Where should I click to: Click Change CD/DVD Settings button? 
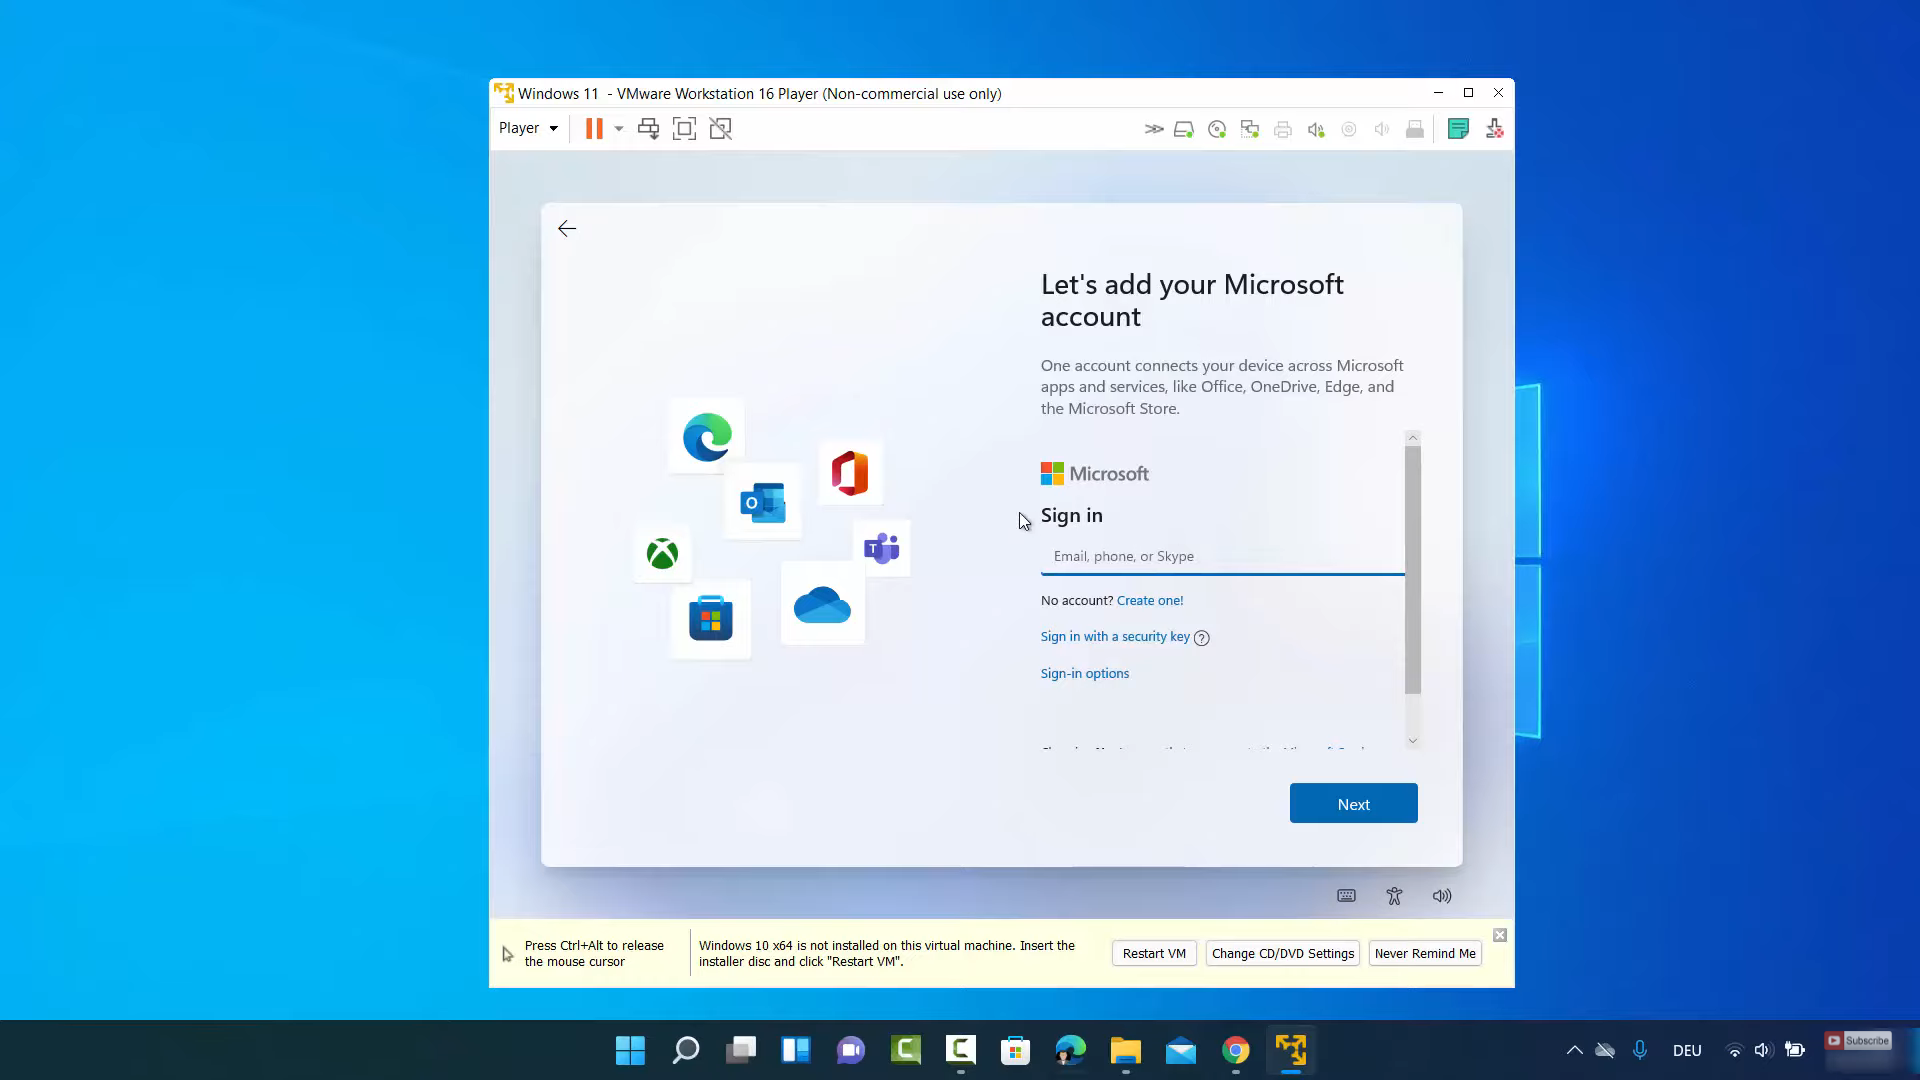(1283, 954)
